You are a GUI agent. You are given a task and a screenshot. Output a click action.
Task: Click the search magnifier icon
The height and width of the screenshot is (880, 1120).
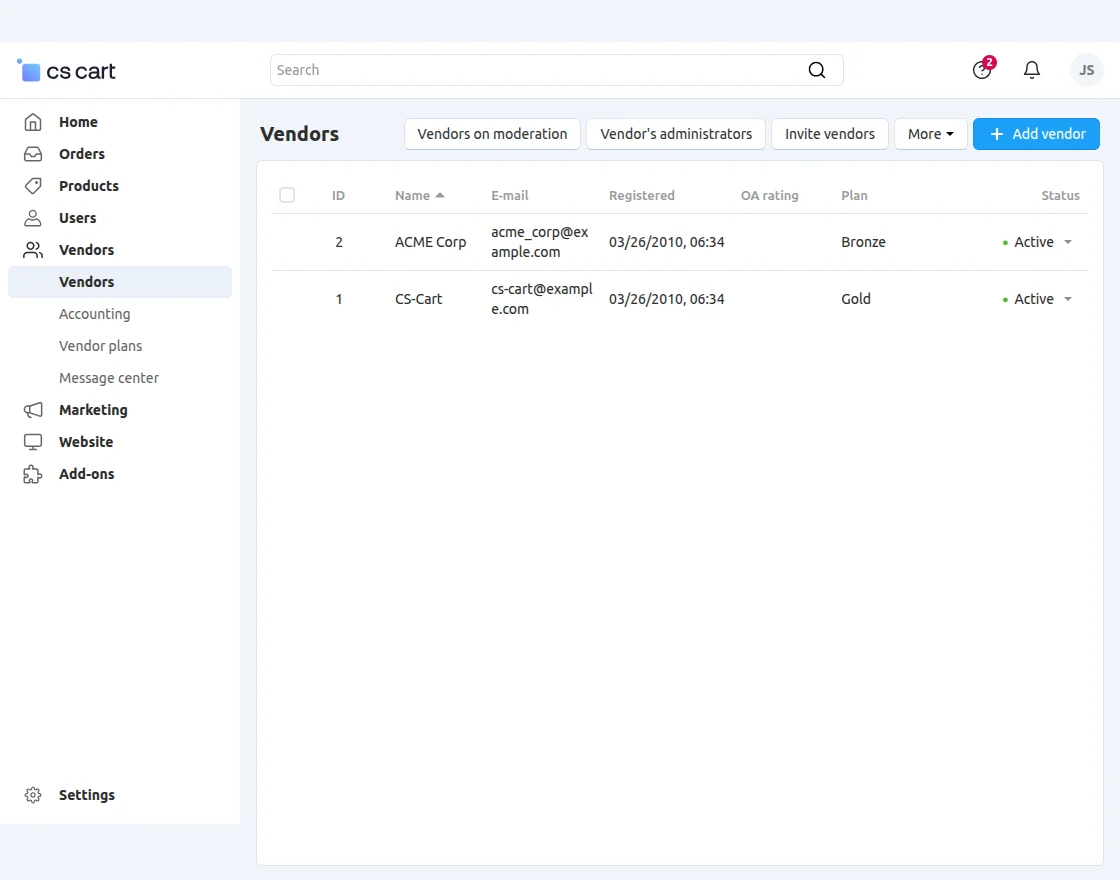click(817, 70)
